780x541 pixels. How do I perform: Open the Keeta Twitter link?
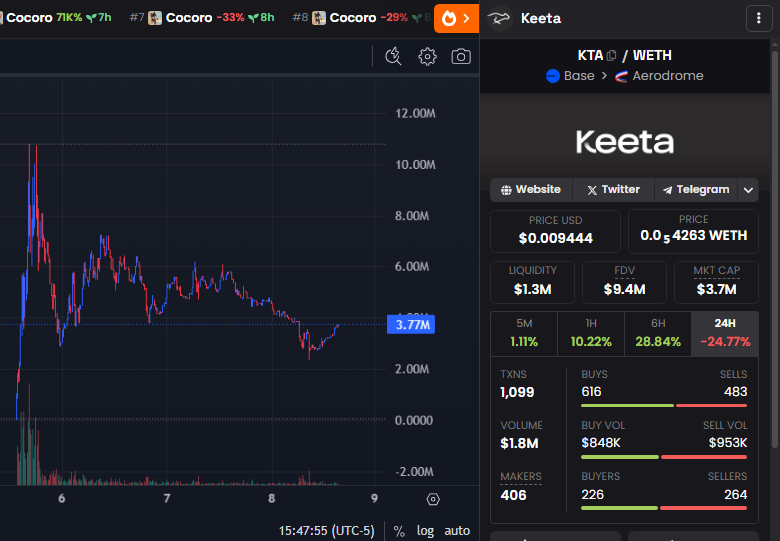[613, 189]
